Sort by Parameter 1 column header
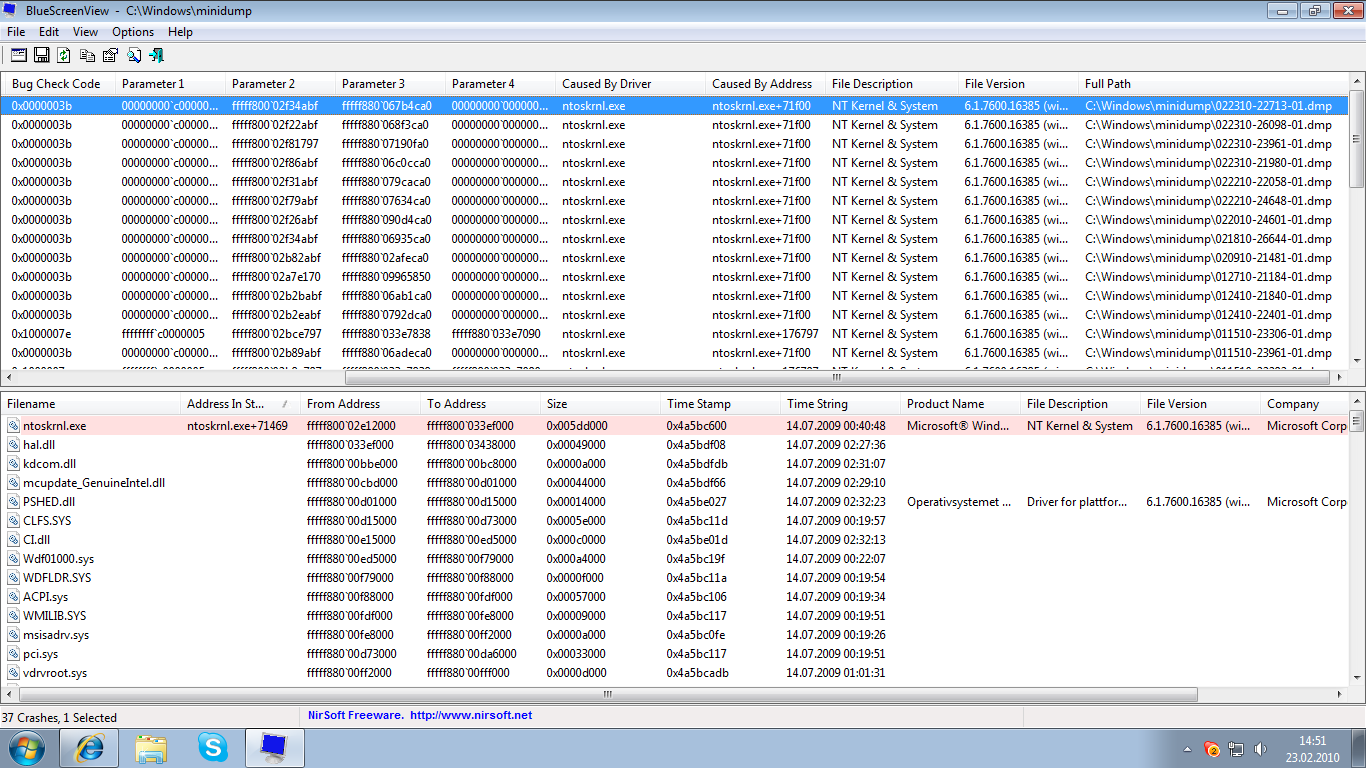 tap(171, 84)
